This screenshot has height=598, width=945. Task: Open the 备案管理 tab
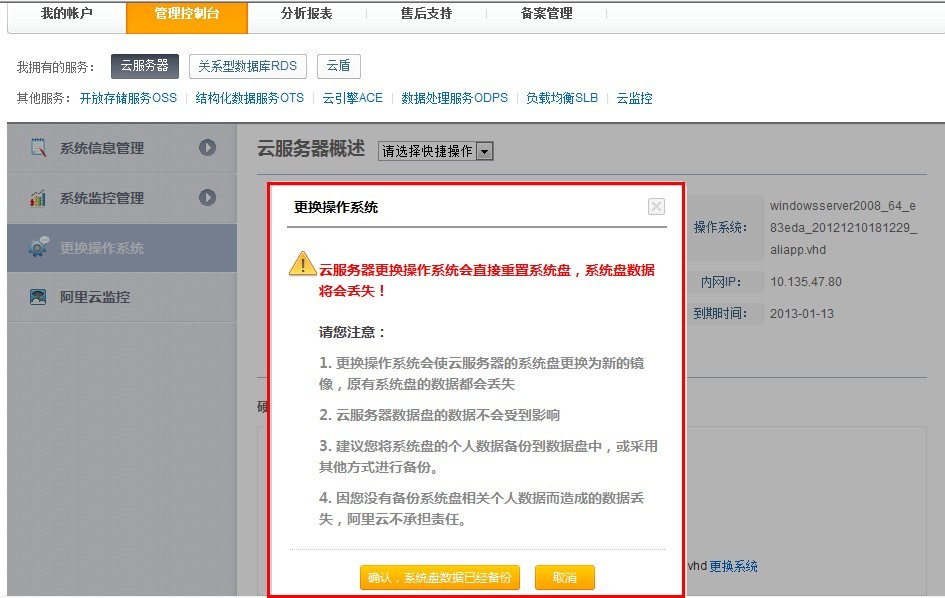pyautogui.click(x=547, y=13)
